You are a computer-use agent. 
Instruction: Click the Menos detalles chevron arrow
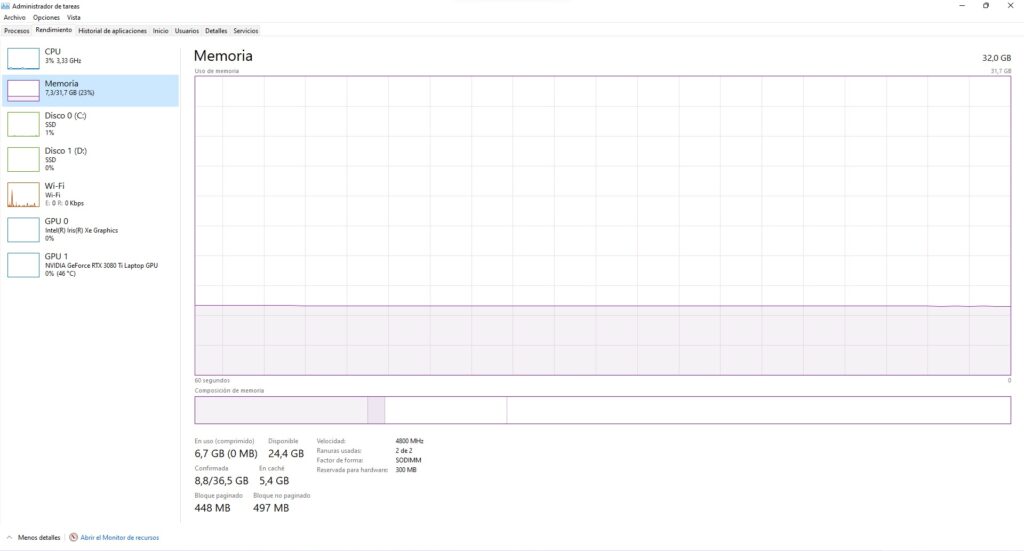9,537
